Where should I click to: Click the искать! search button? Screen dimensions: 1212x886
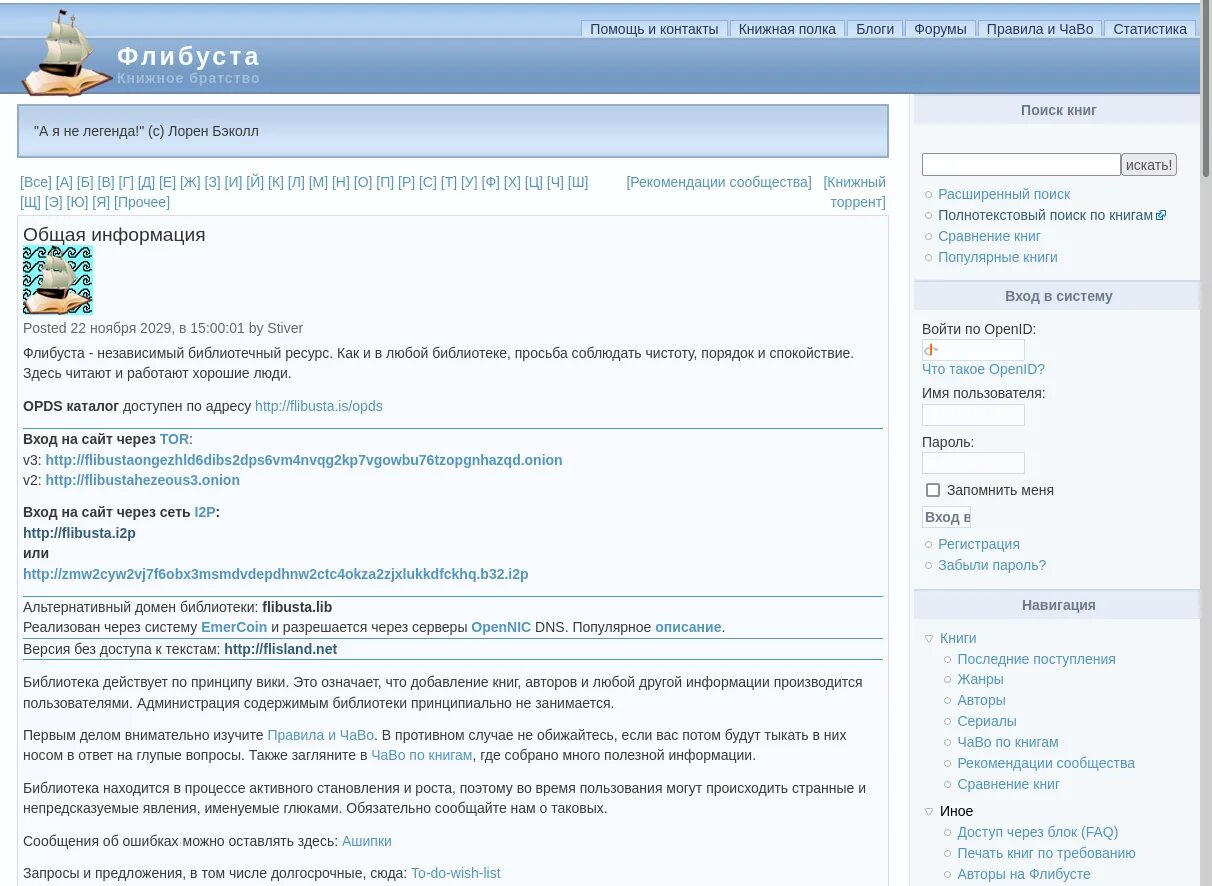(x=1149, y=164)
